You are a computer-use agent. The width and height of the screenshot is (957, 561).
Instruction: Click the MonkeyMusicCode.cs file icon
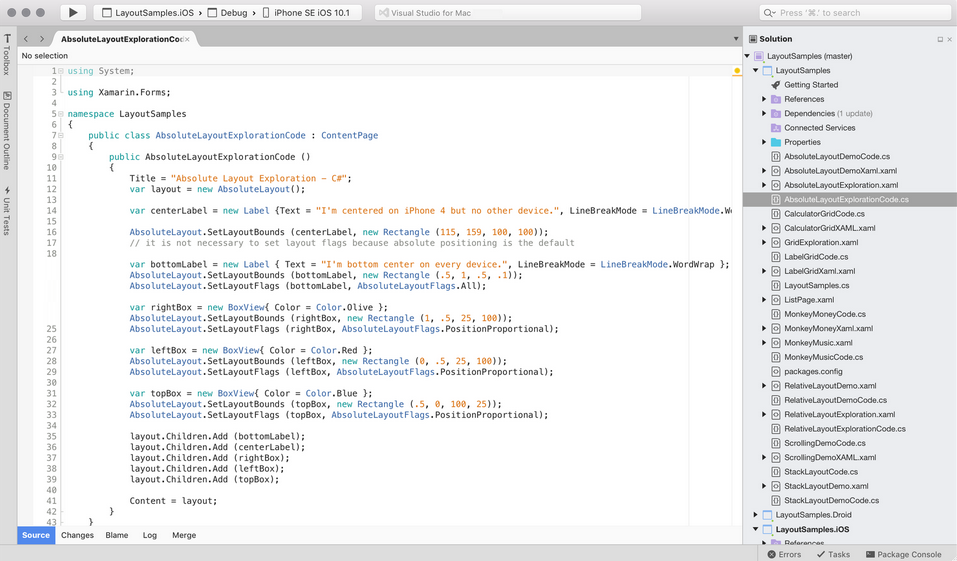[776, 357]
